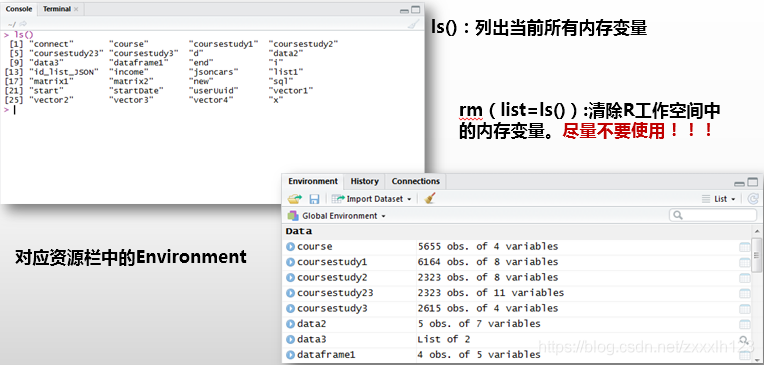Viewport: 764px width, 365px height.
Task: Click the "6164 obs. of 8 variables" value
Action: click(x=488, y=262)
